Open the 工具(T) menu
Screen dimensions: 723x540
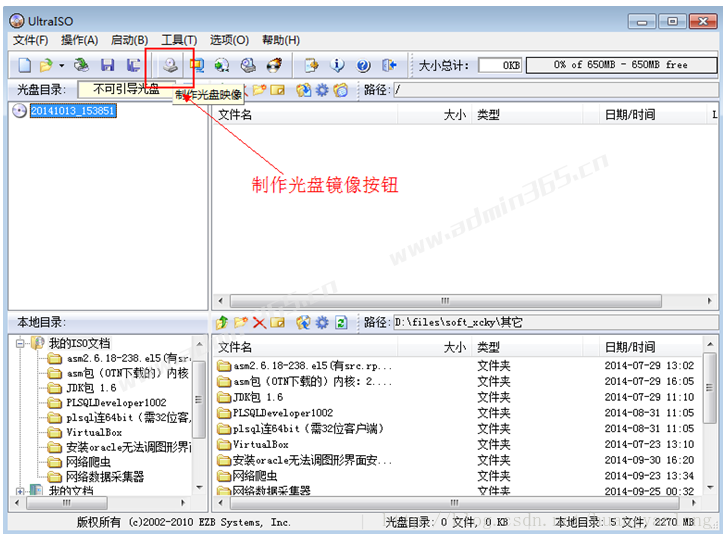pos(179,40)
